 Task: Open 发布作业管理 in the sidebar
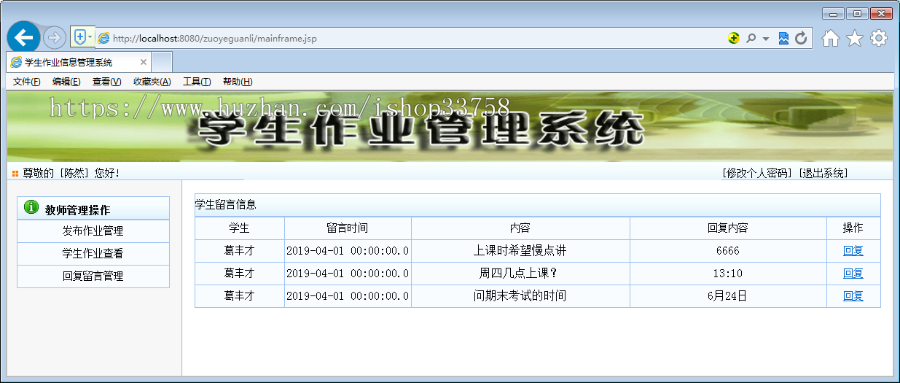(x=94, y=231)
